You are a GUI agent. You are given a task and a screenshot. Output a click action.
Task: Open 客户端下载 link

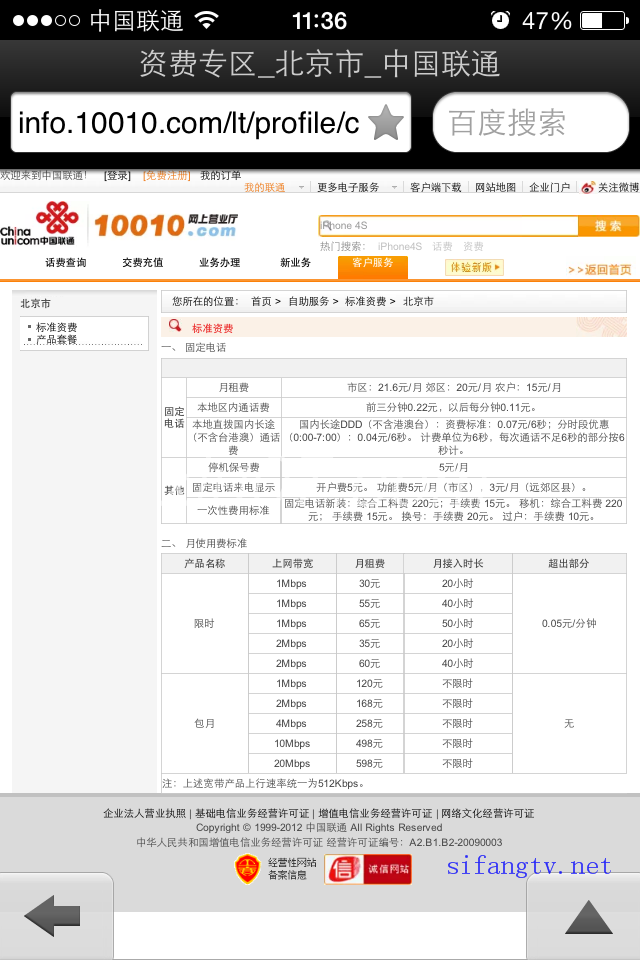point(435,187)
